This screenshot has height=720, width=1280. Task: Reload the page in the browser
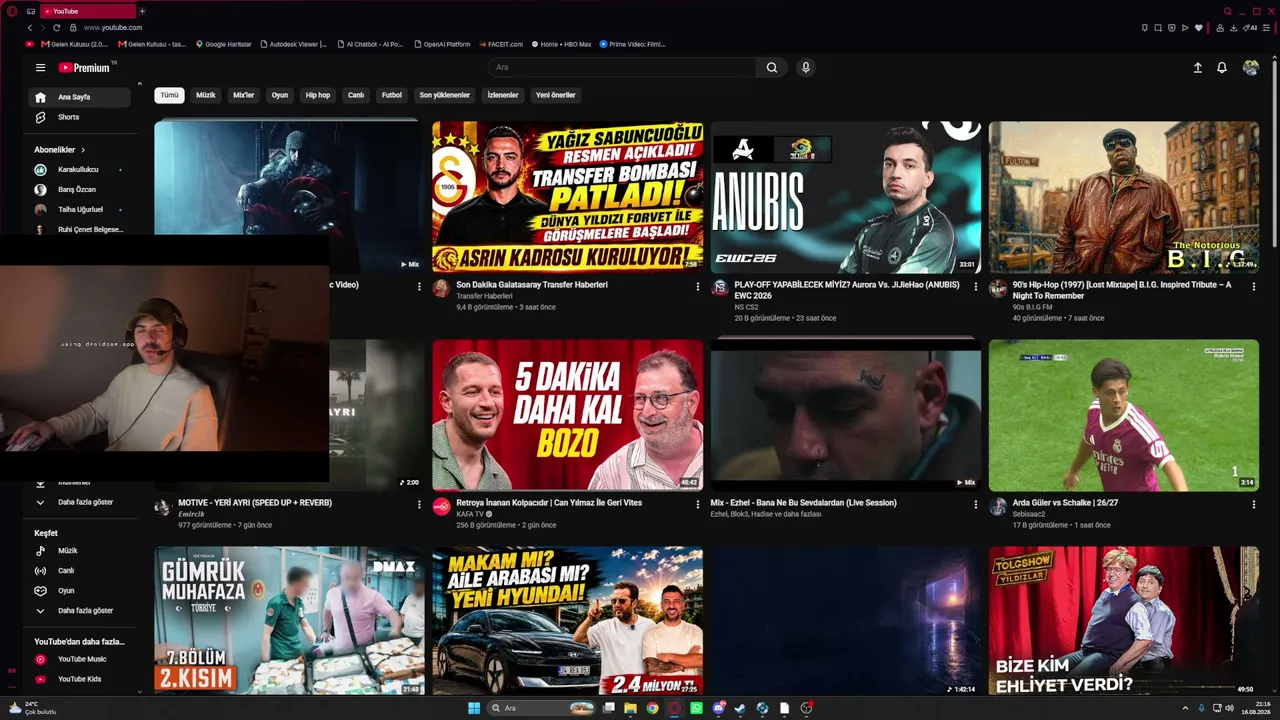(56, 28)
